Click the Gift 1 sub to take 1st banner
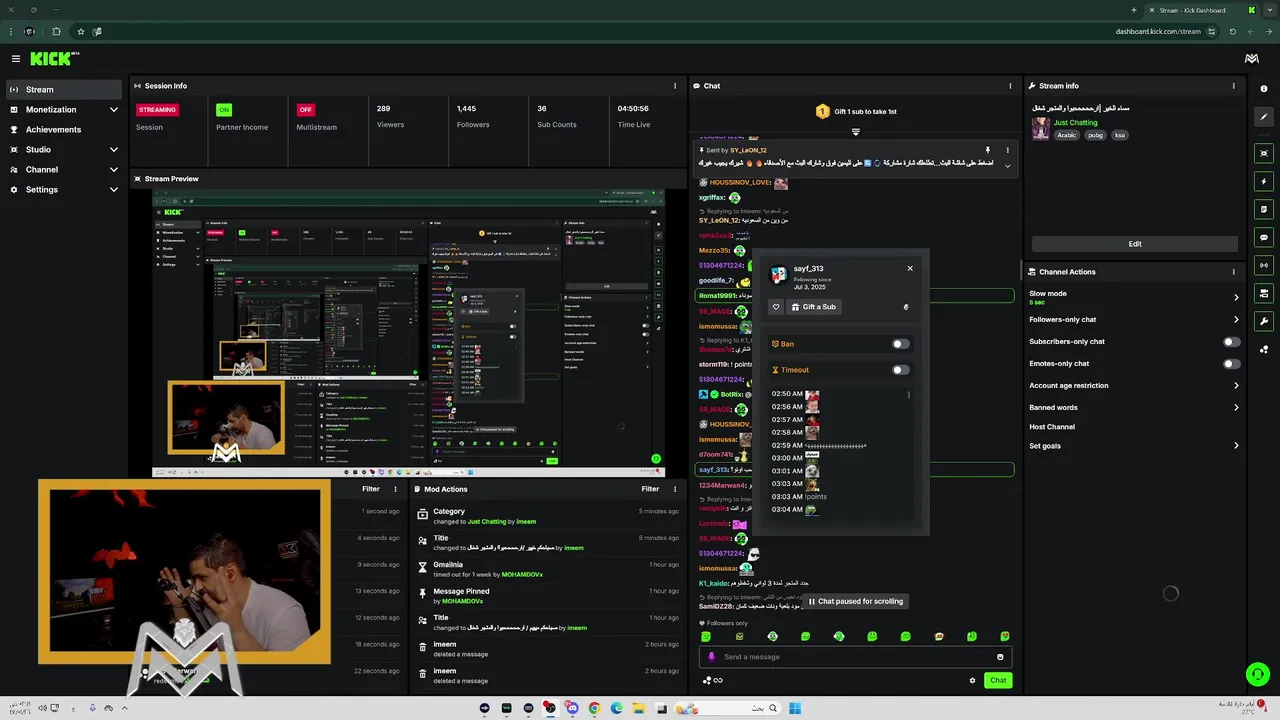The height and width of the screenshot is (720, 1280). point(856,111)
